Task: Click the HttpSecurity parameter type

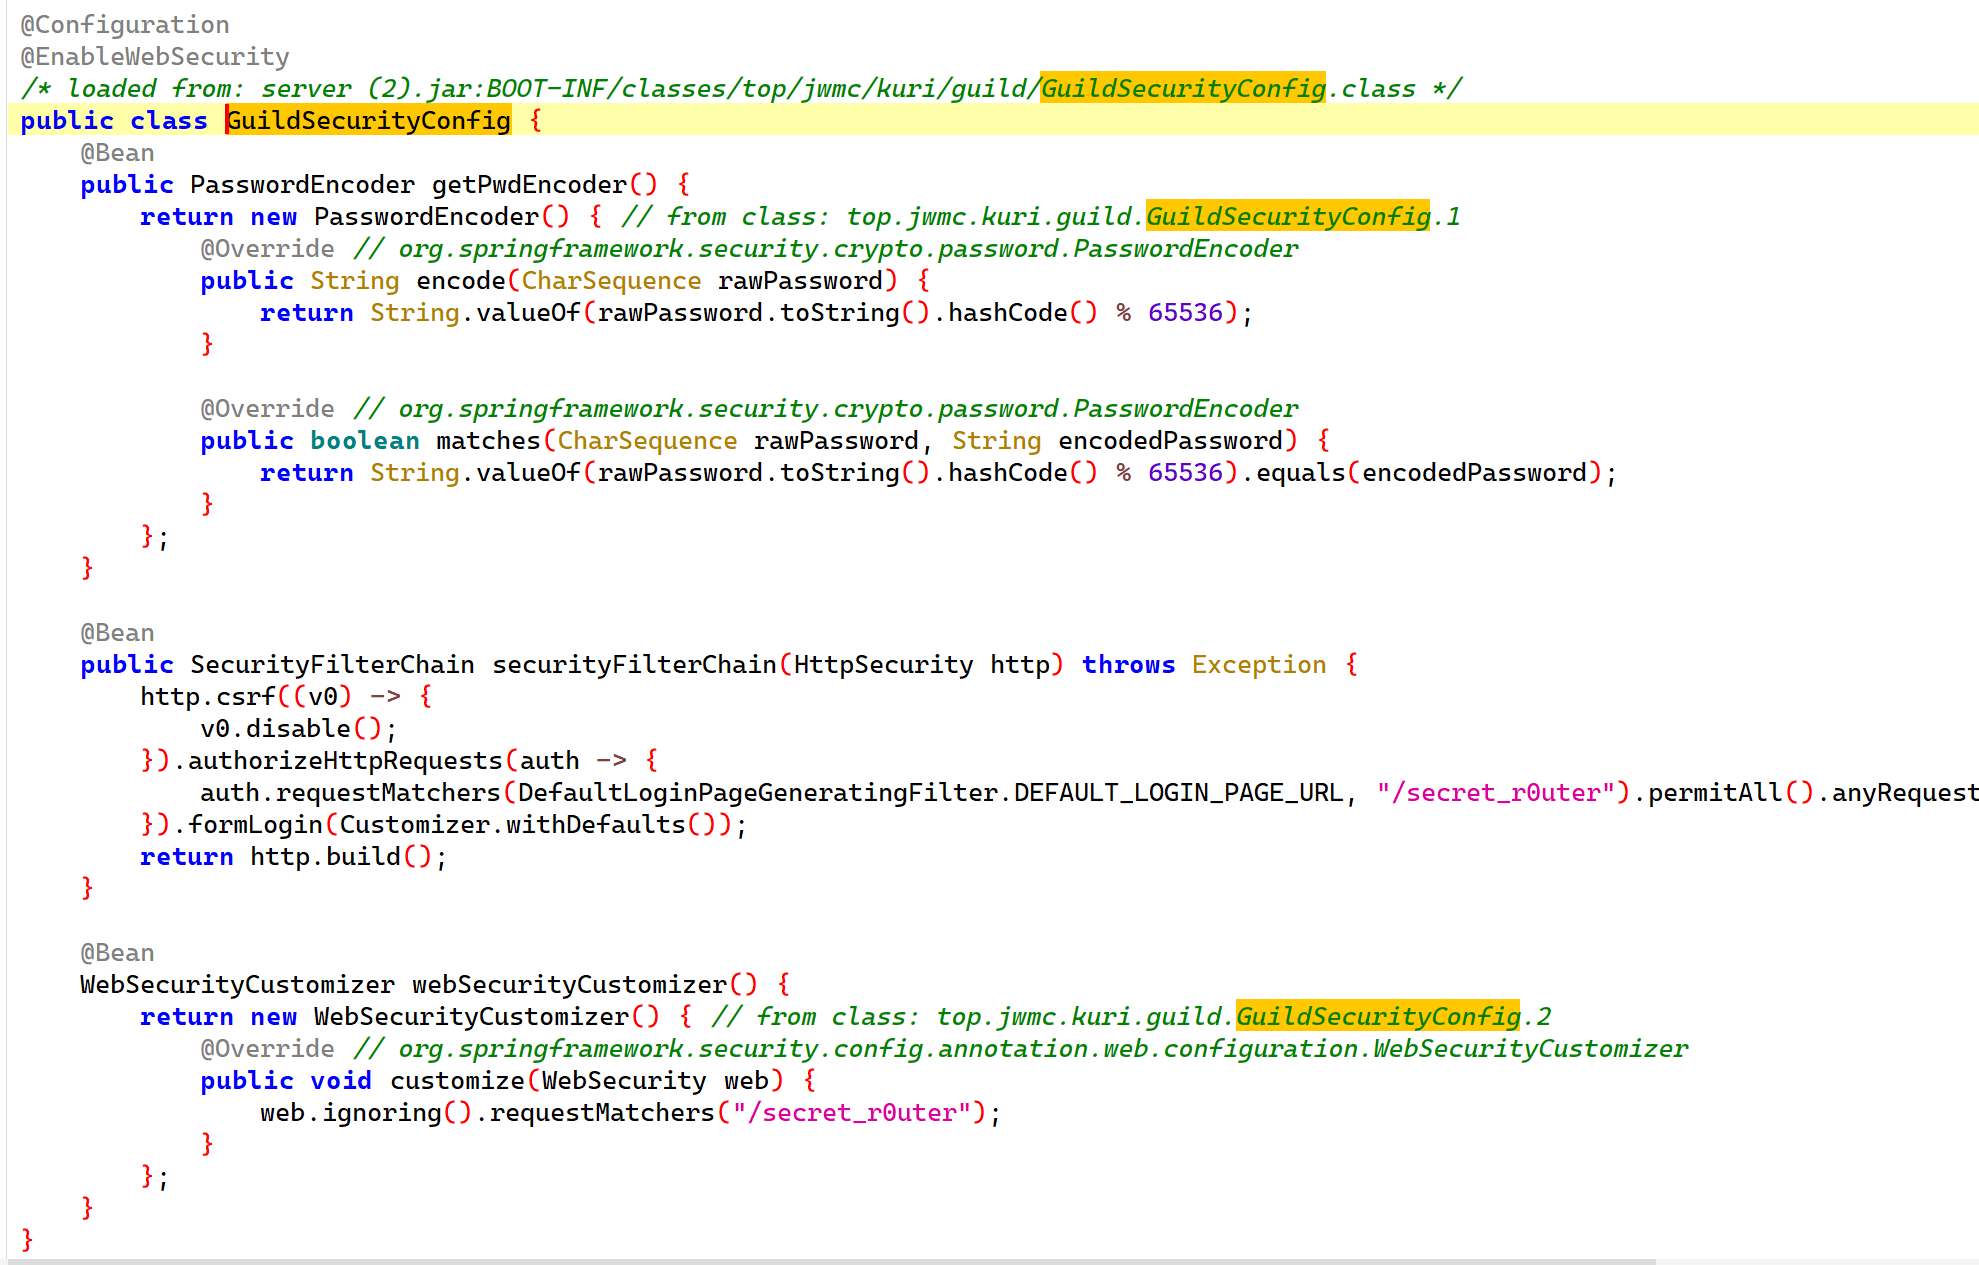Action: point(883,665)
